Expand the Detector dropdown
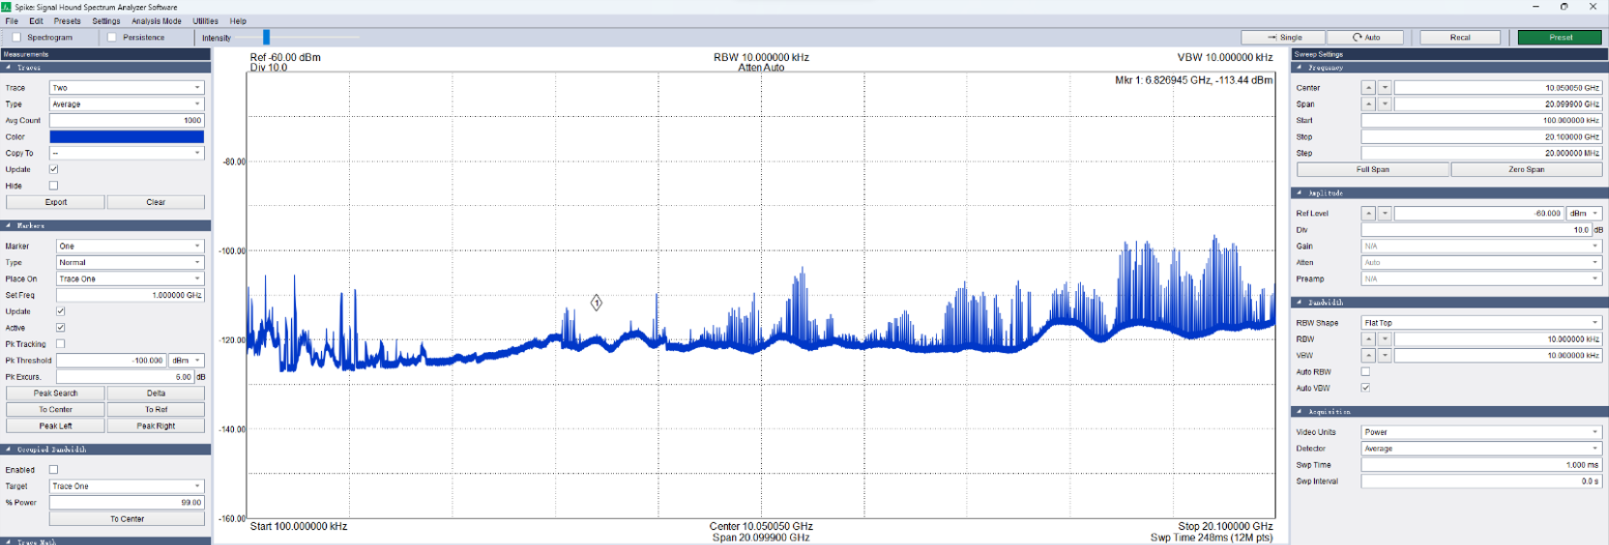This screenshot has width=1609, height=545. 1481,449
